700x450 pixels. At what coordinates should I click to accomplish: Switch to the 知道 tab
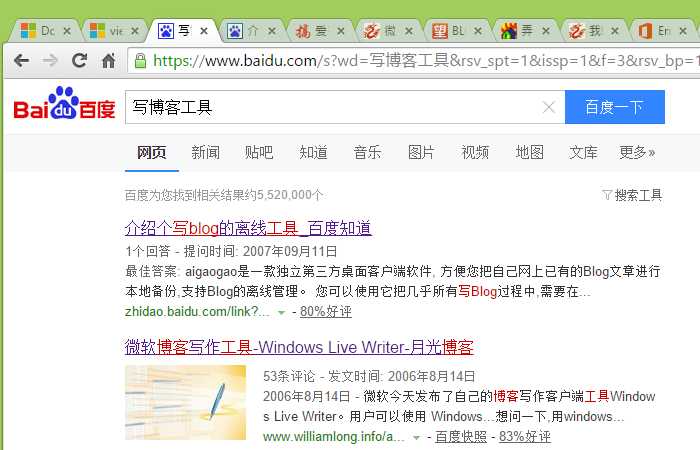point(313,152)
